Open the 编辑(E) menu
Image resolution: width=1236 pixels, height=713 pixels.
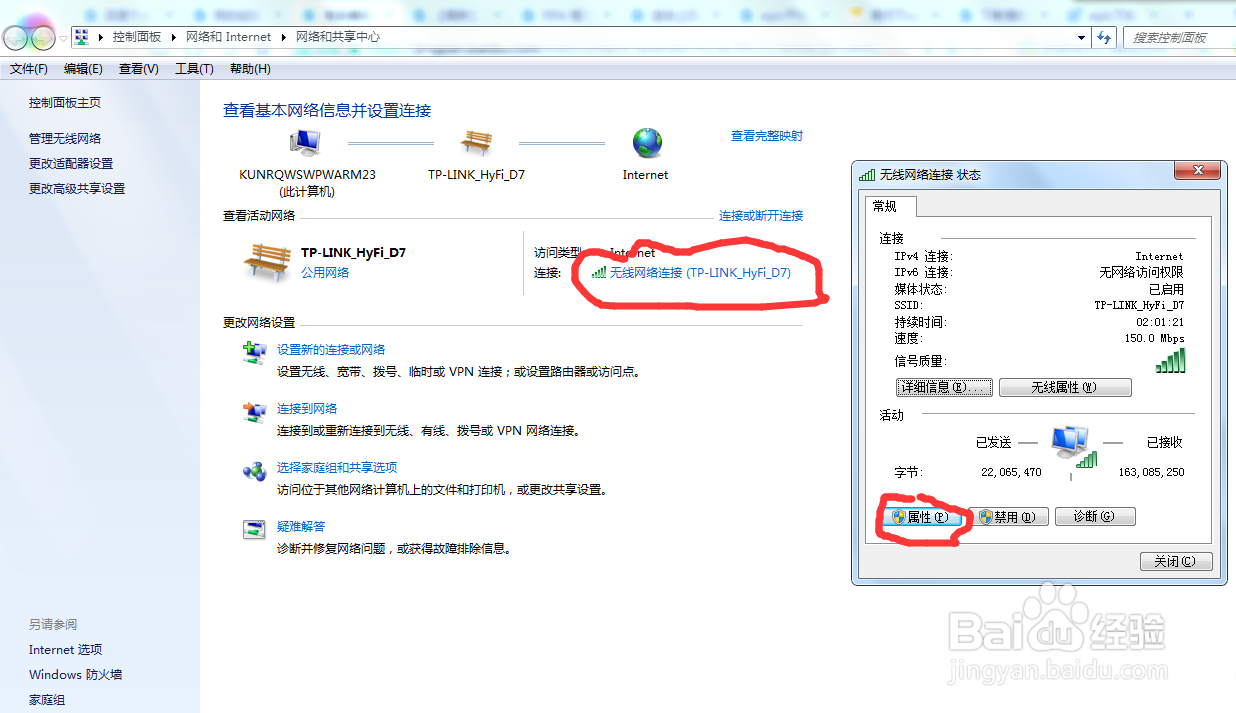click(83, 69)
